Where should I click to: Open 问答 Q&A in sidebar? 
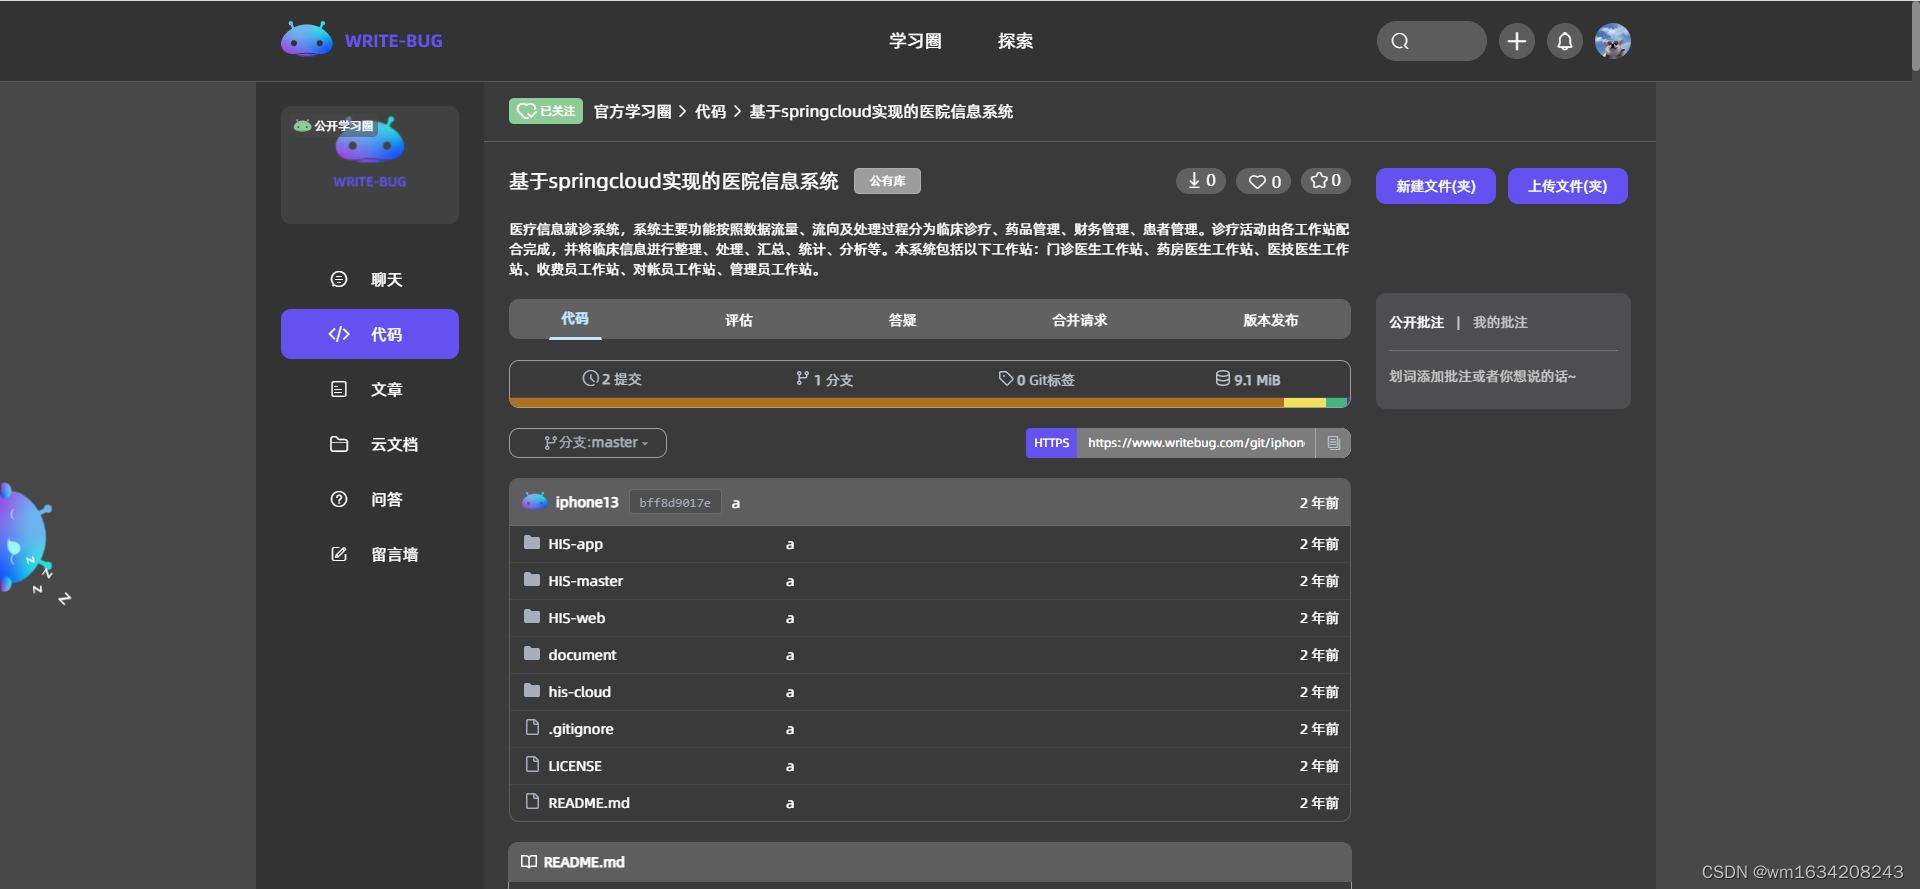pyautogui.click(x=369, y=499)
